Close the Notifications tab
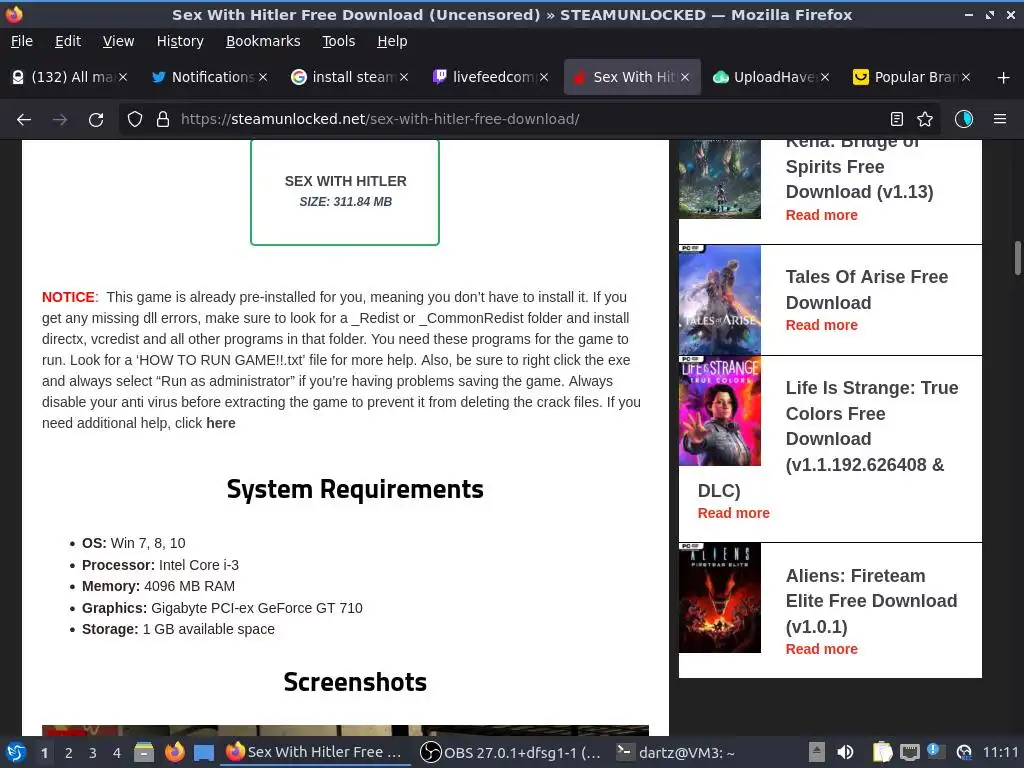Screen dimensions: 1024x768 pyautogui.click(x=263, y=77)
